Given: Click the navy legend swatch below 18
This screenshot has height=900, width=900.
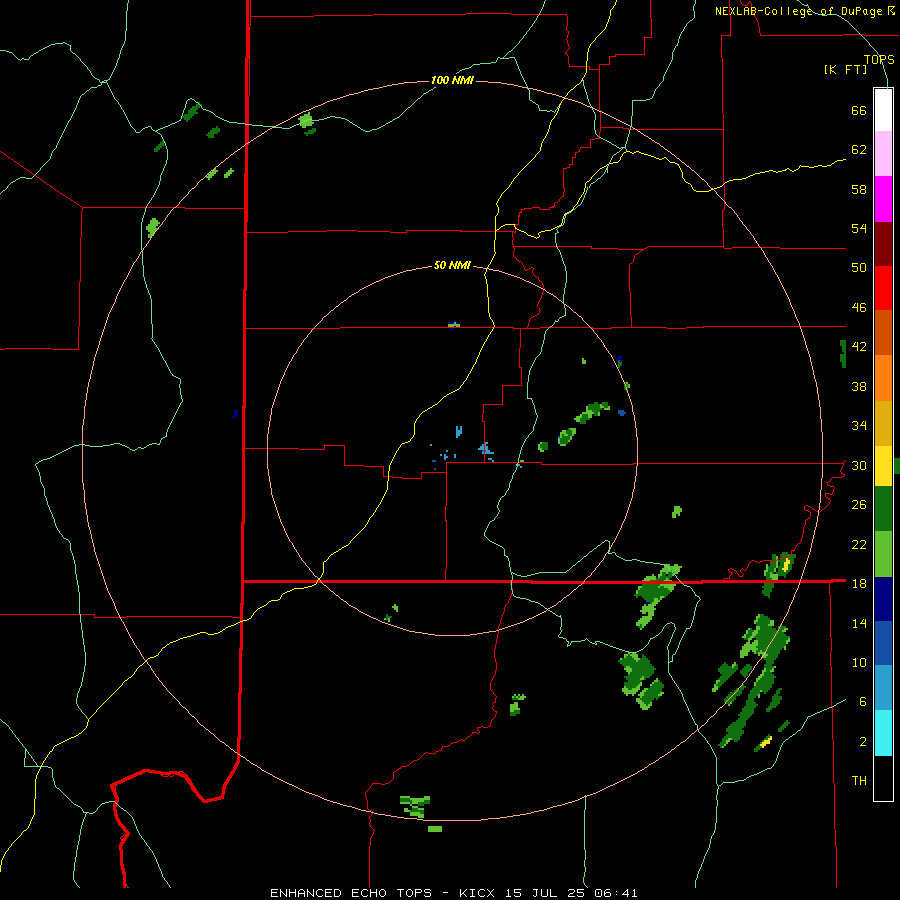Looking at the screenshot, I should tap(883, 599).
